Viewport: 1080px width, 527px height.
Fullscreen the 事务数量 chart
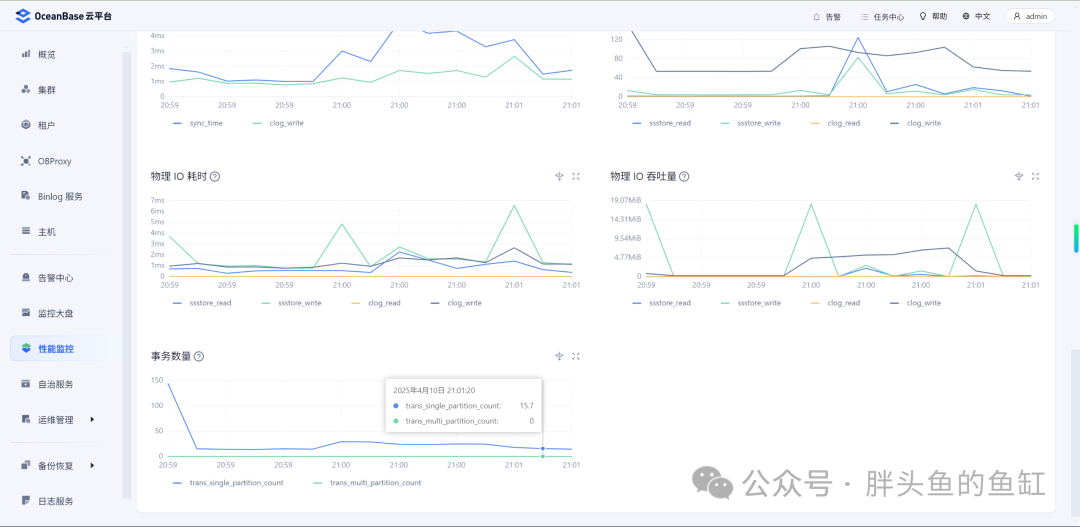pyautogui.click(x=576, y=356)
